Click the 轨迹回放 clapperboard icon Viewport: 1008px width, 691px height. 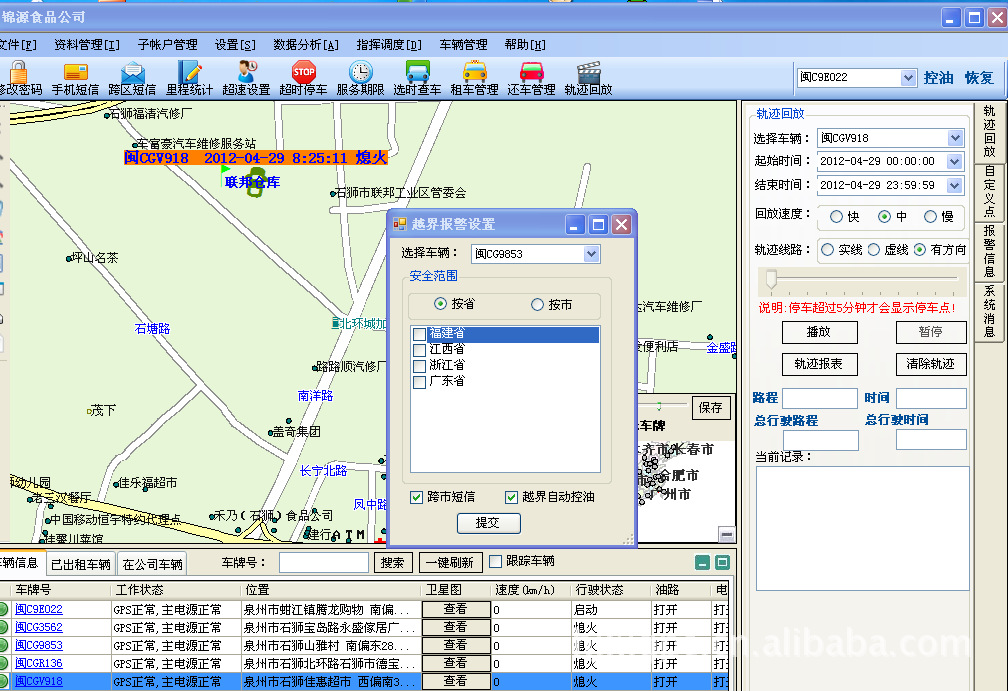(588, 73)
